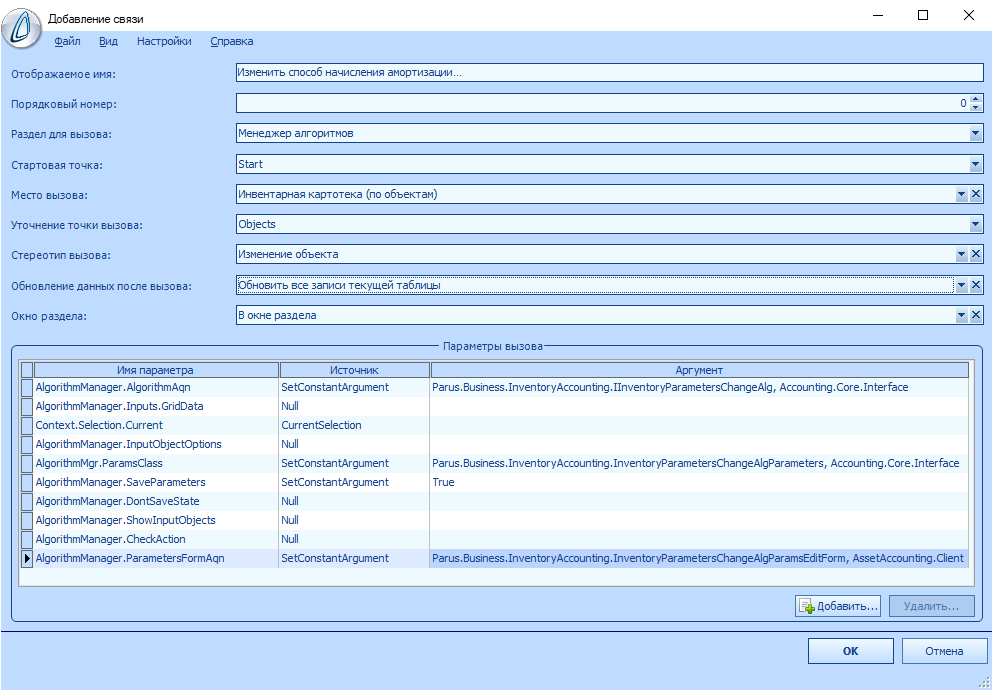Select the AlgorithmManager.CheckAction parameter cell
This screenshot has width=993, height=691.
tap(156, 539)
